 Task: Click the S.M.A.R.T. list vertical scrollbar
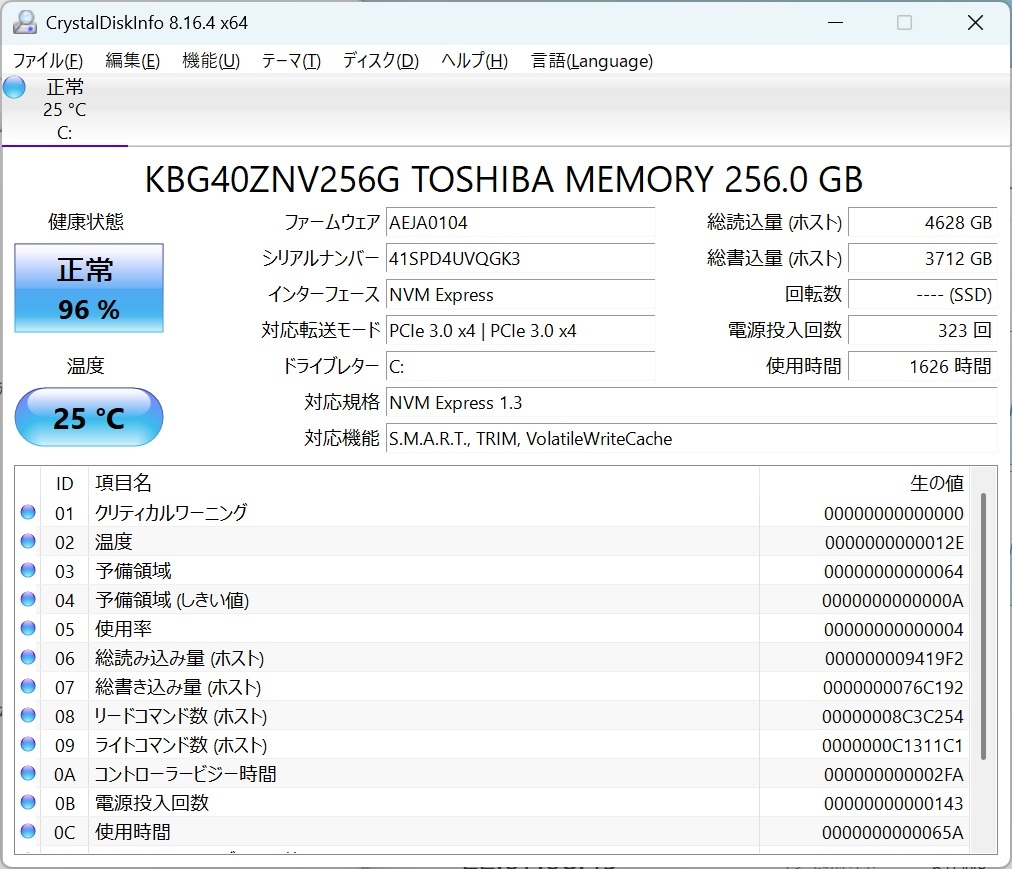(983, 625)
